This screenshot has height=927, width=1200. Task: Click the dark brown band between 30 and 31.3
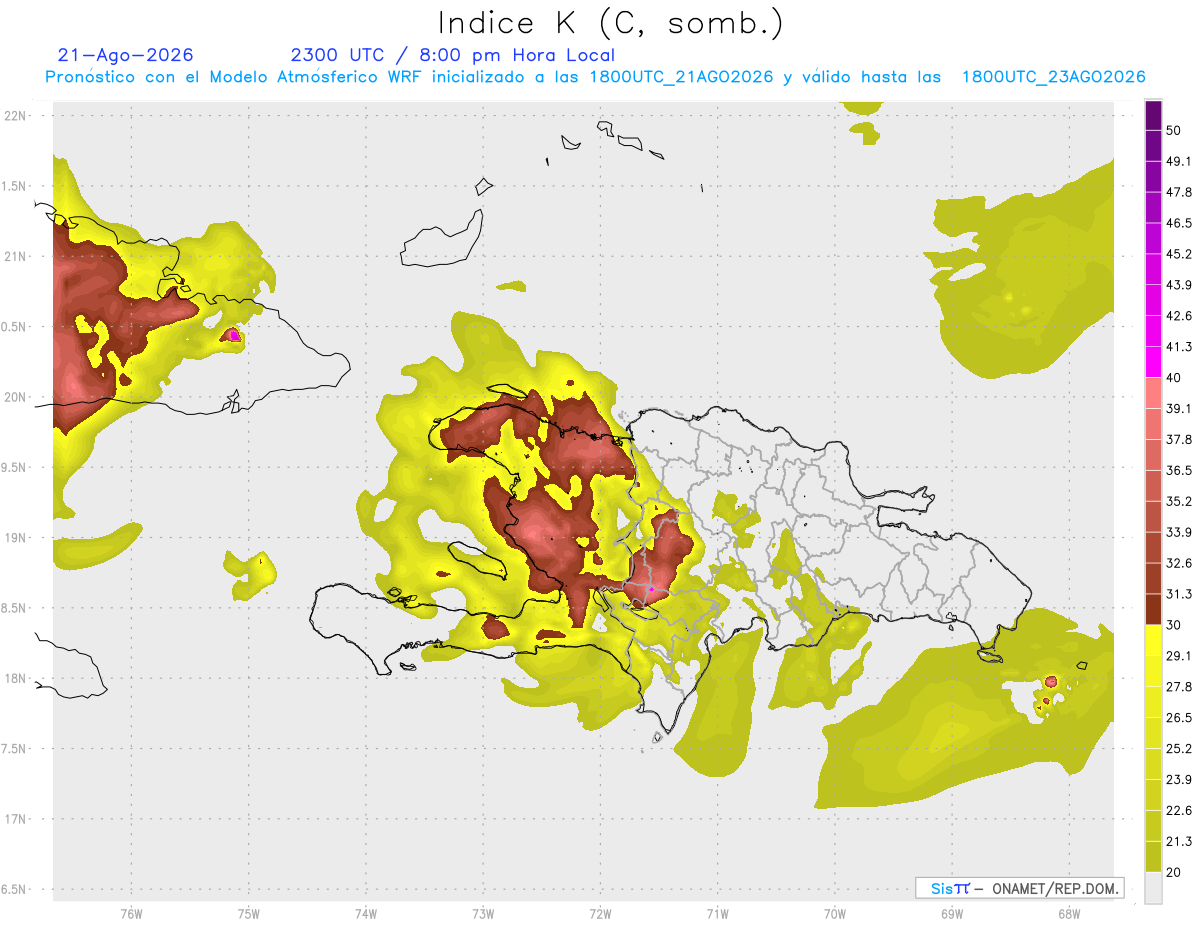tap(1153, 609)
